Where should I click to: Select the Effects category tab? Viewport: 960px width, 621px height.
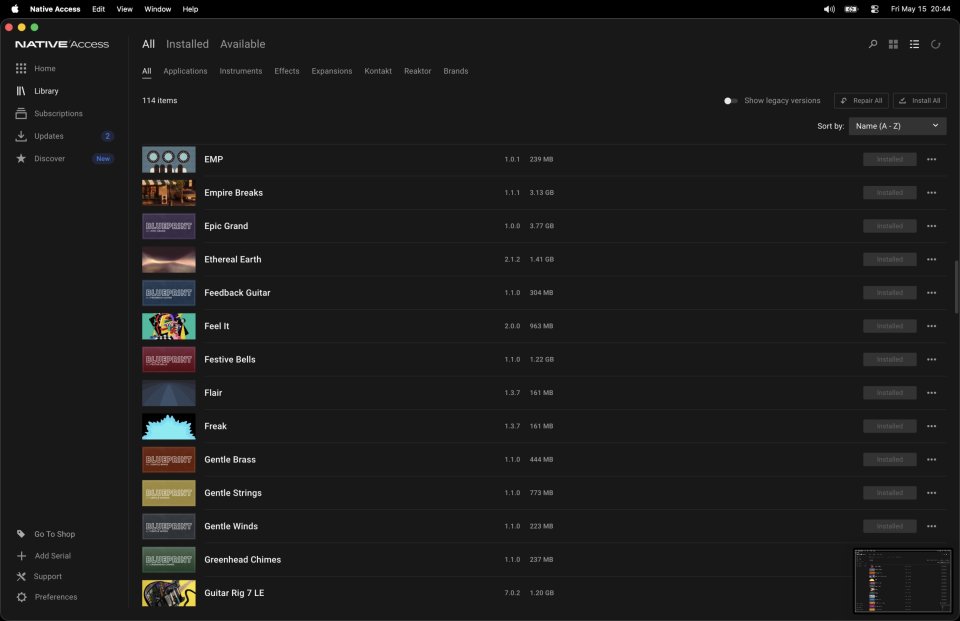coord(287,71)
